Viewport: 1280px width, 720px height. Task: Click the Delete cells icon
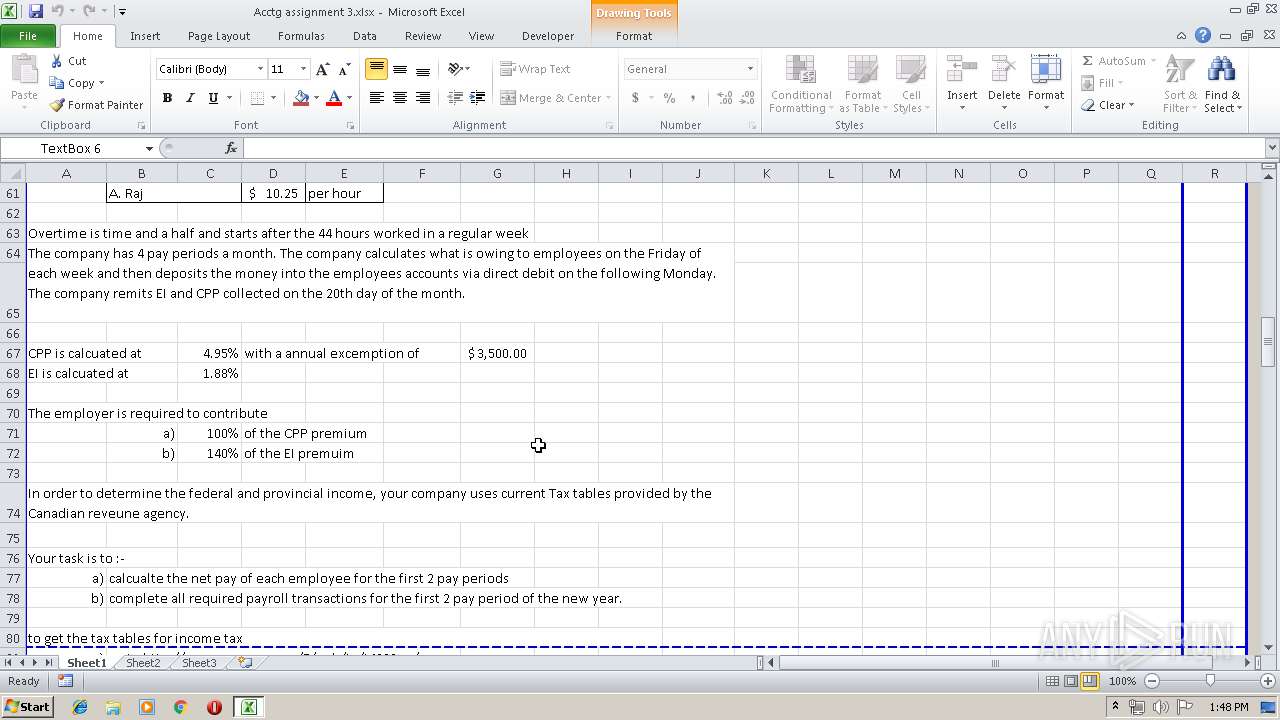click(1004, 71)
